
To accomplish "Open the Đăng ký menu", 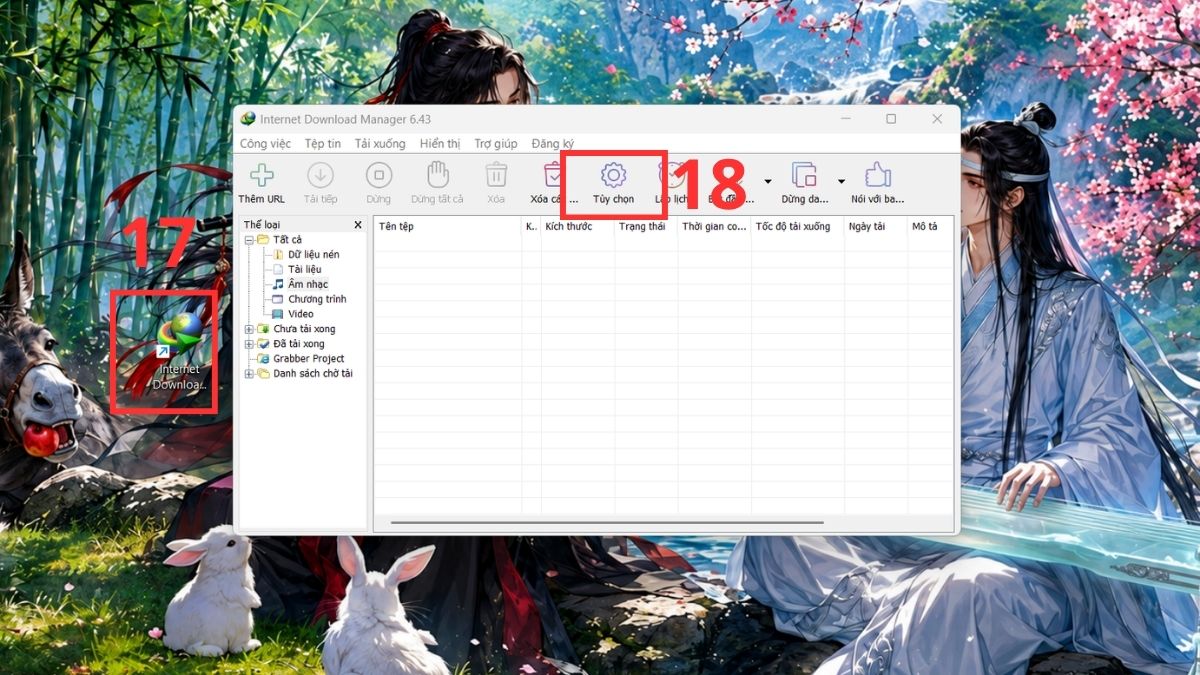I will [553, 144].
